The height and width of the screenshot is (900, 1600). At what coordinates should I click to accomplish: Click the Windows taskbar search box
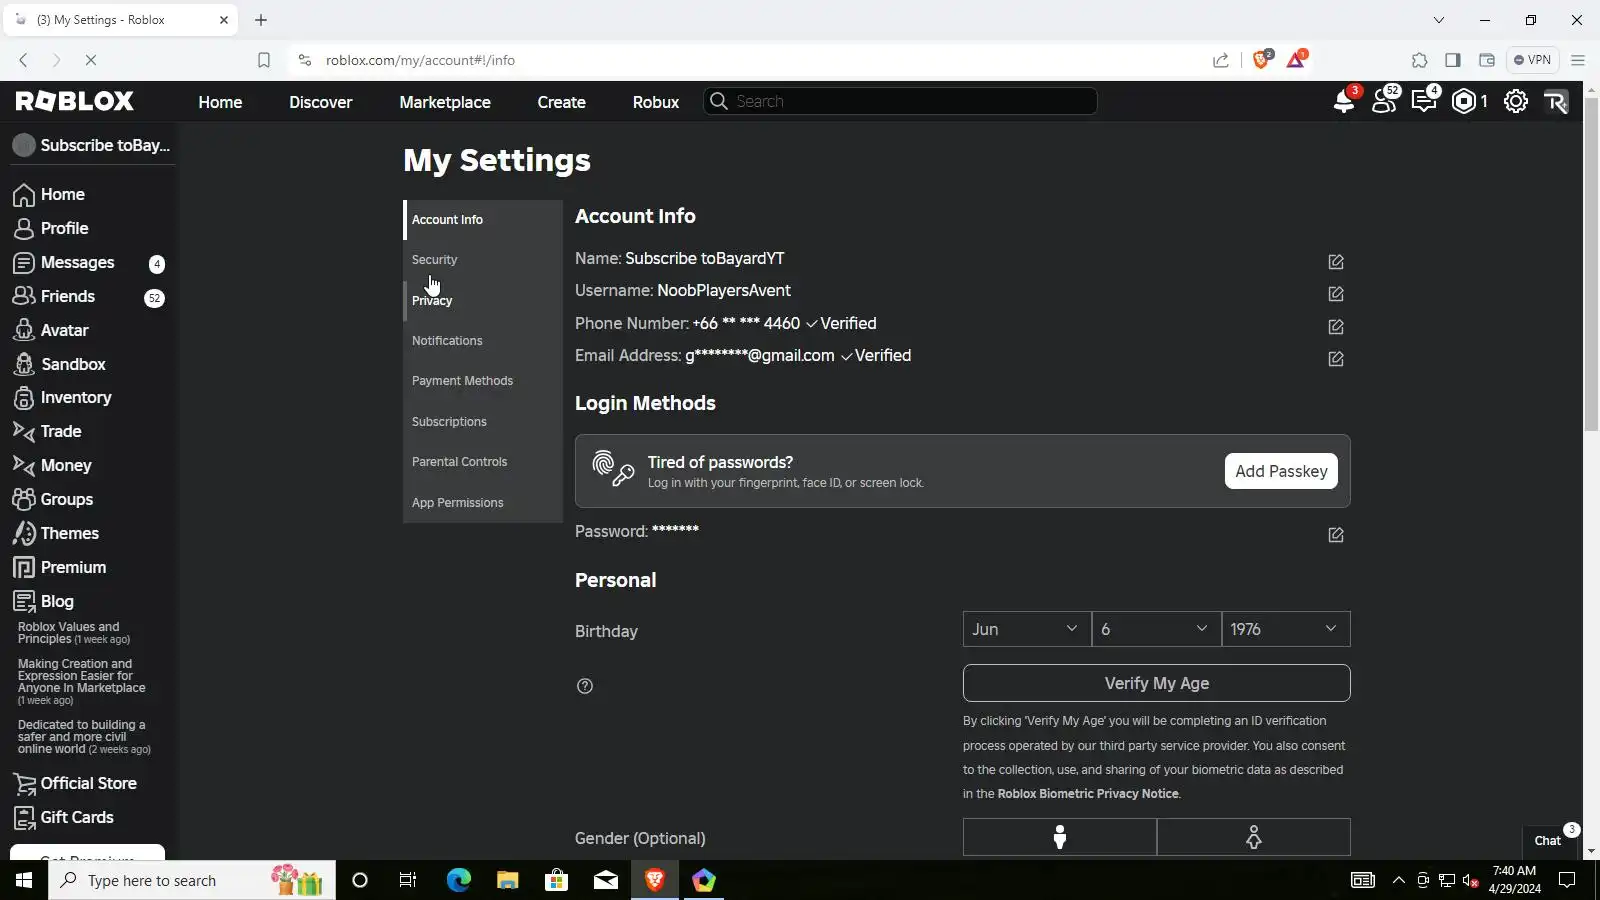[x=192, y=880]
